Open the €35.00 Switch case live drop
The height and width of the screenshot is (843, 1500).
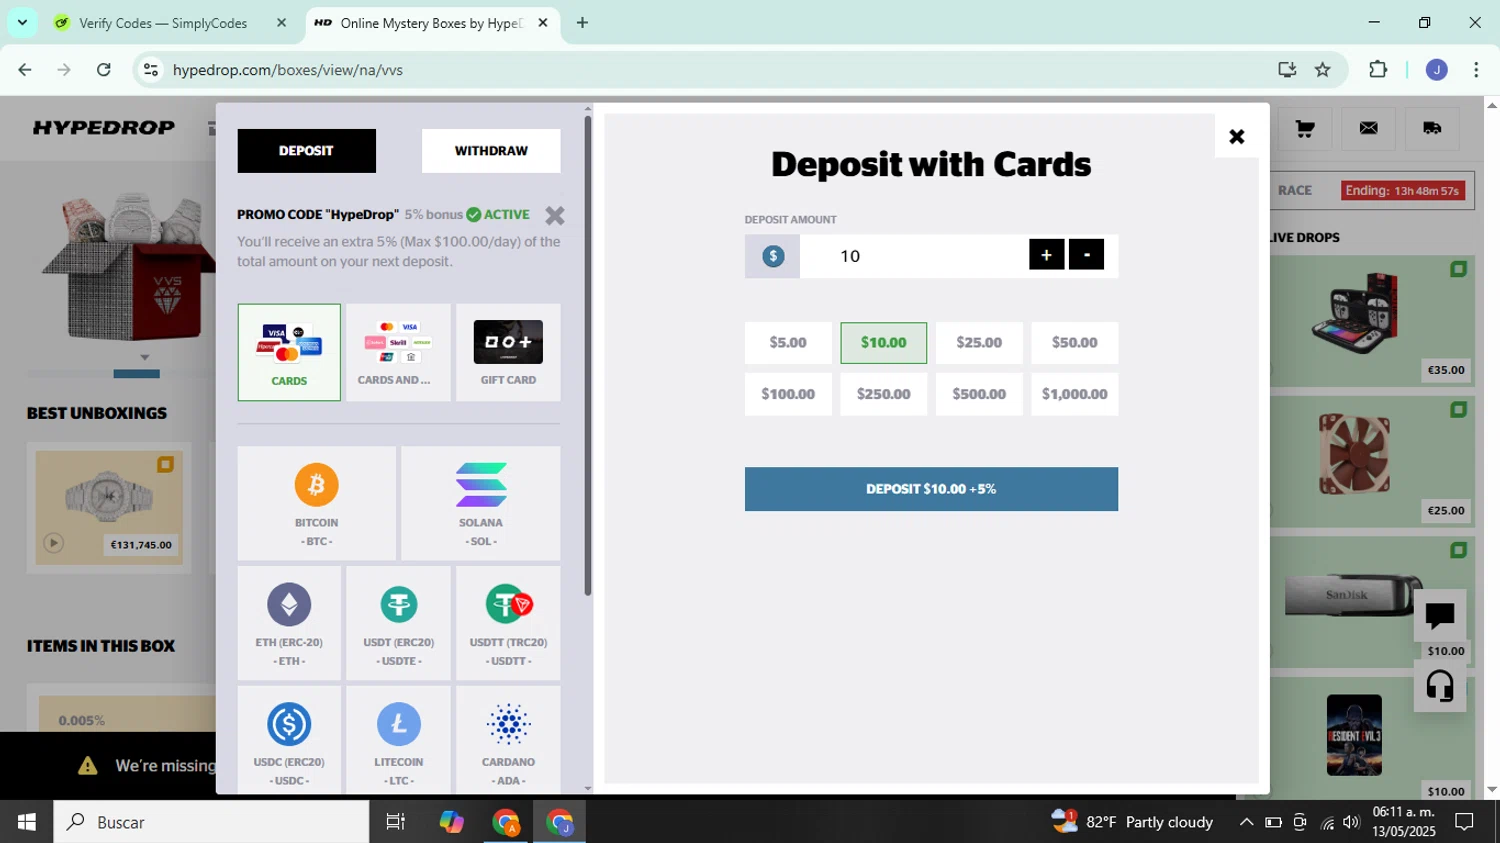[x=1372, y=321]
